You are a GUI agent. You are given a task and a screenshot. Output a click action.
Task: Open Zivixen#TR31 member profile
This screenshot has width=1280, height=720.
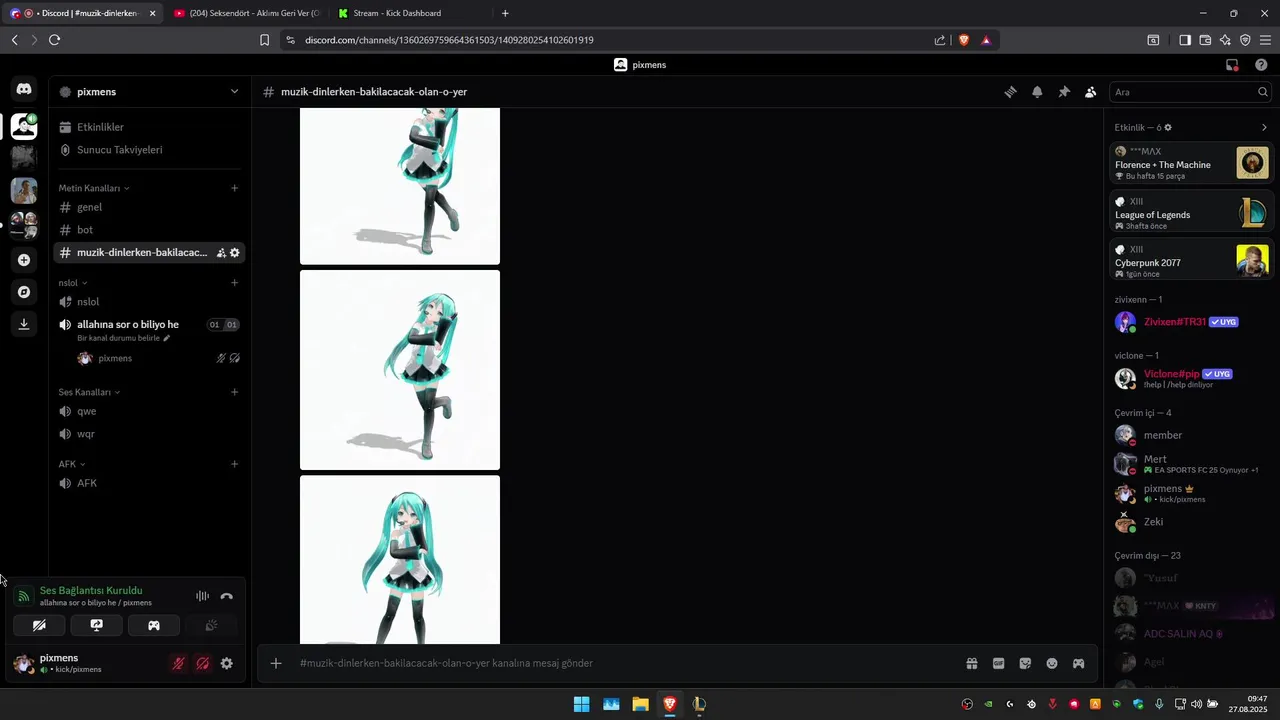tap(1190, 322)
